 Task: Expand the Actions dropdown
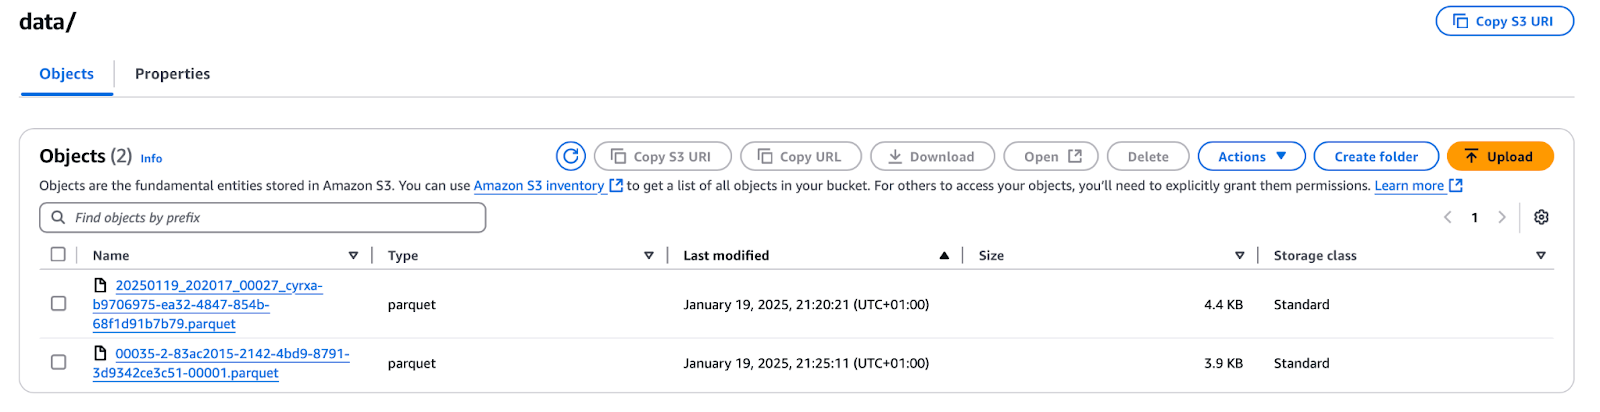click(1251, 156)
